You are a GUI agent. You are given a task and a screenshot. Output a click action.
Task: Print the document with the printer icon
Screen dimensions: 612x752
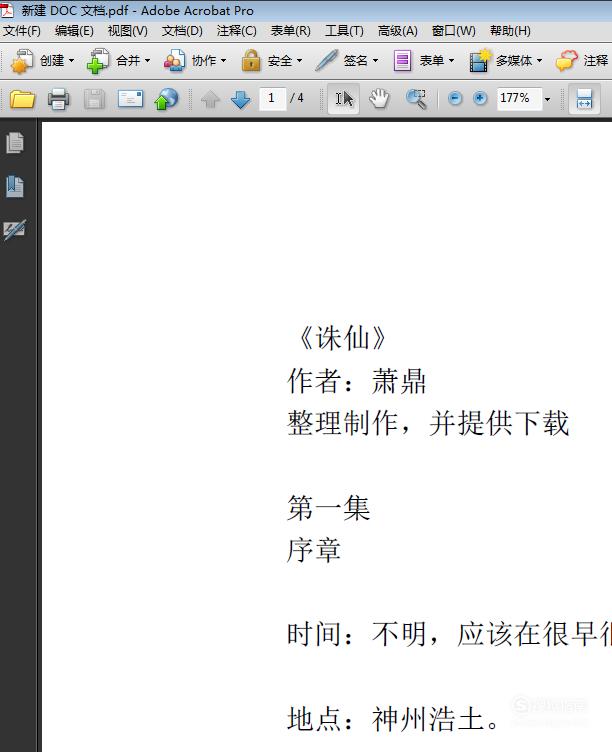point(59,99)
